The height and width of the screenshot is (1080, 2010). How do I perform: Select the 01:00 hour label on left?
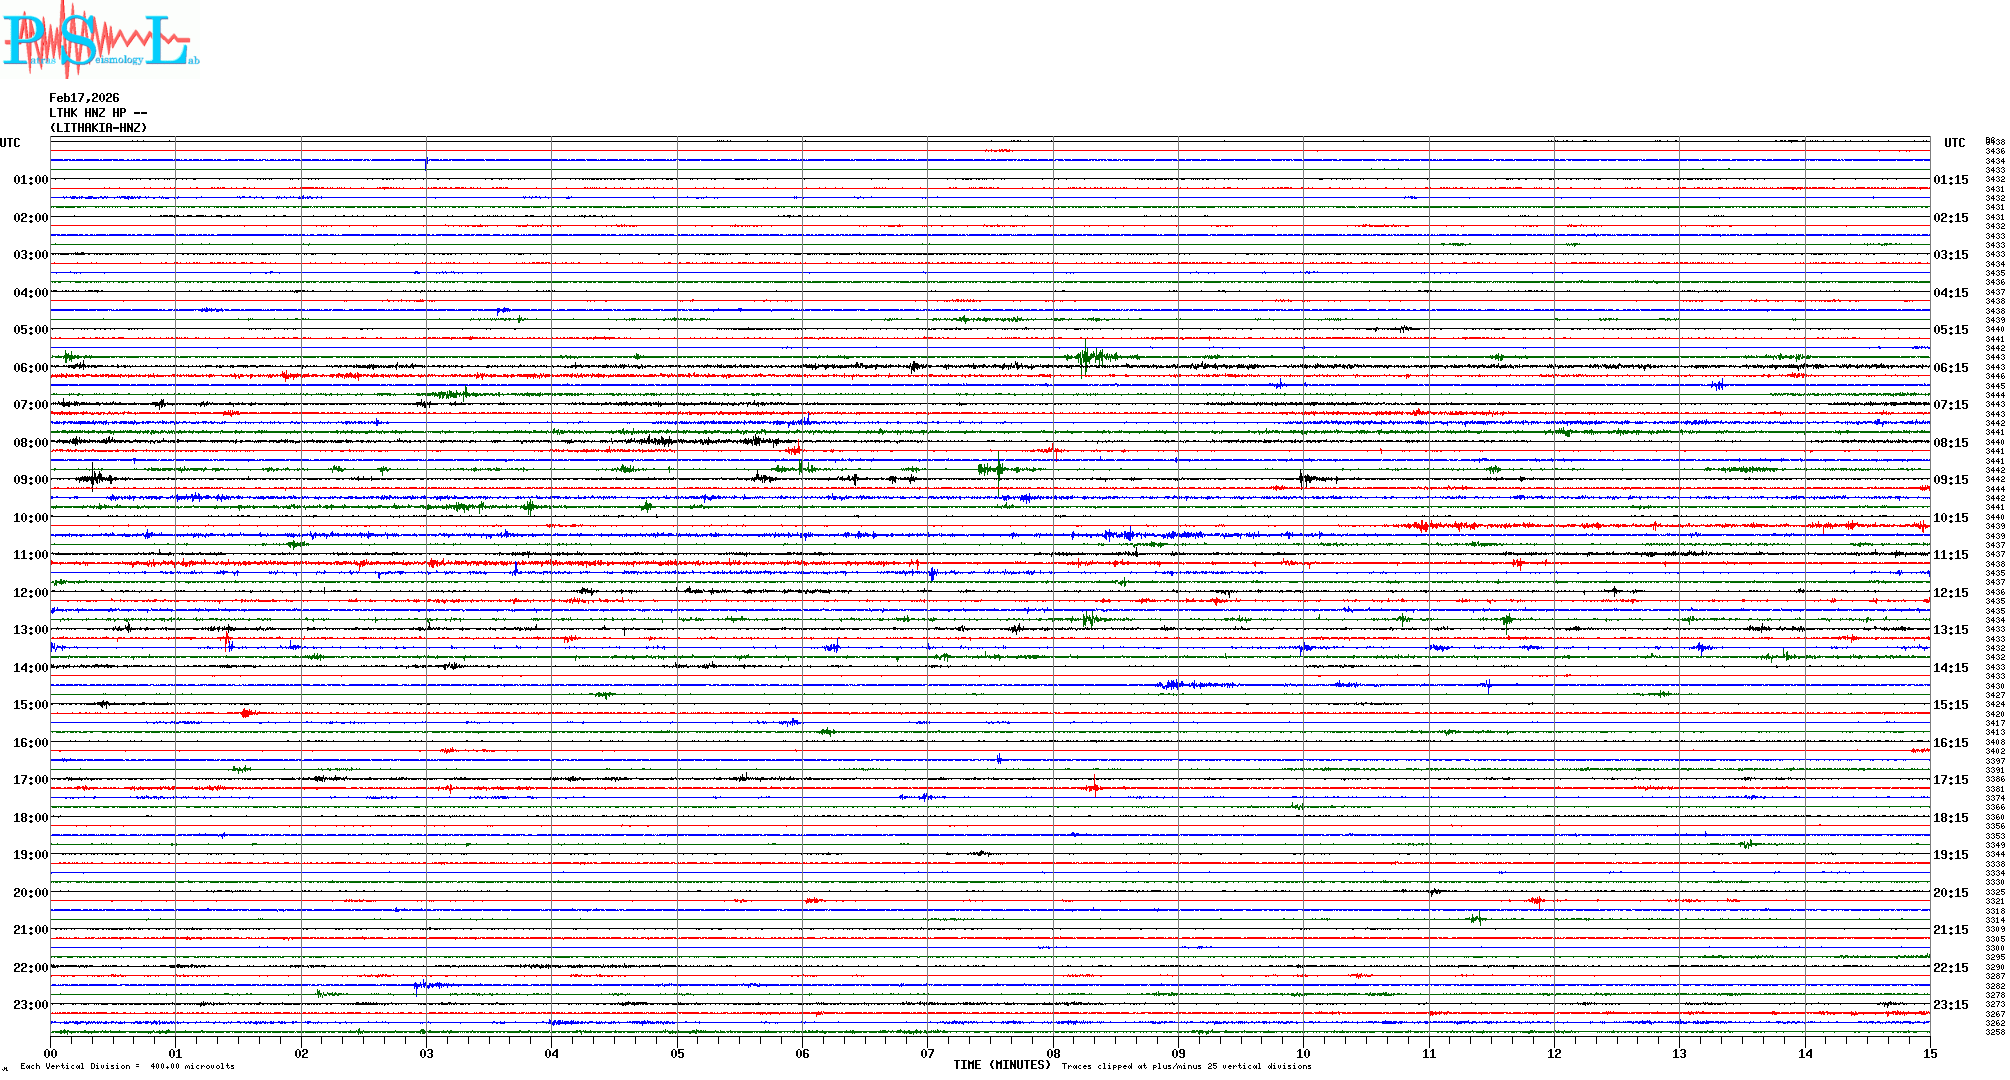click(x=30, y=180)
